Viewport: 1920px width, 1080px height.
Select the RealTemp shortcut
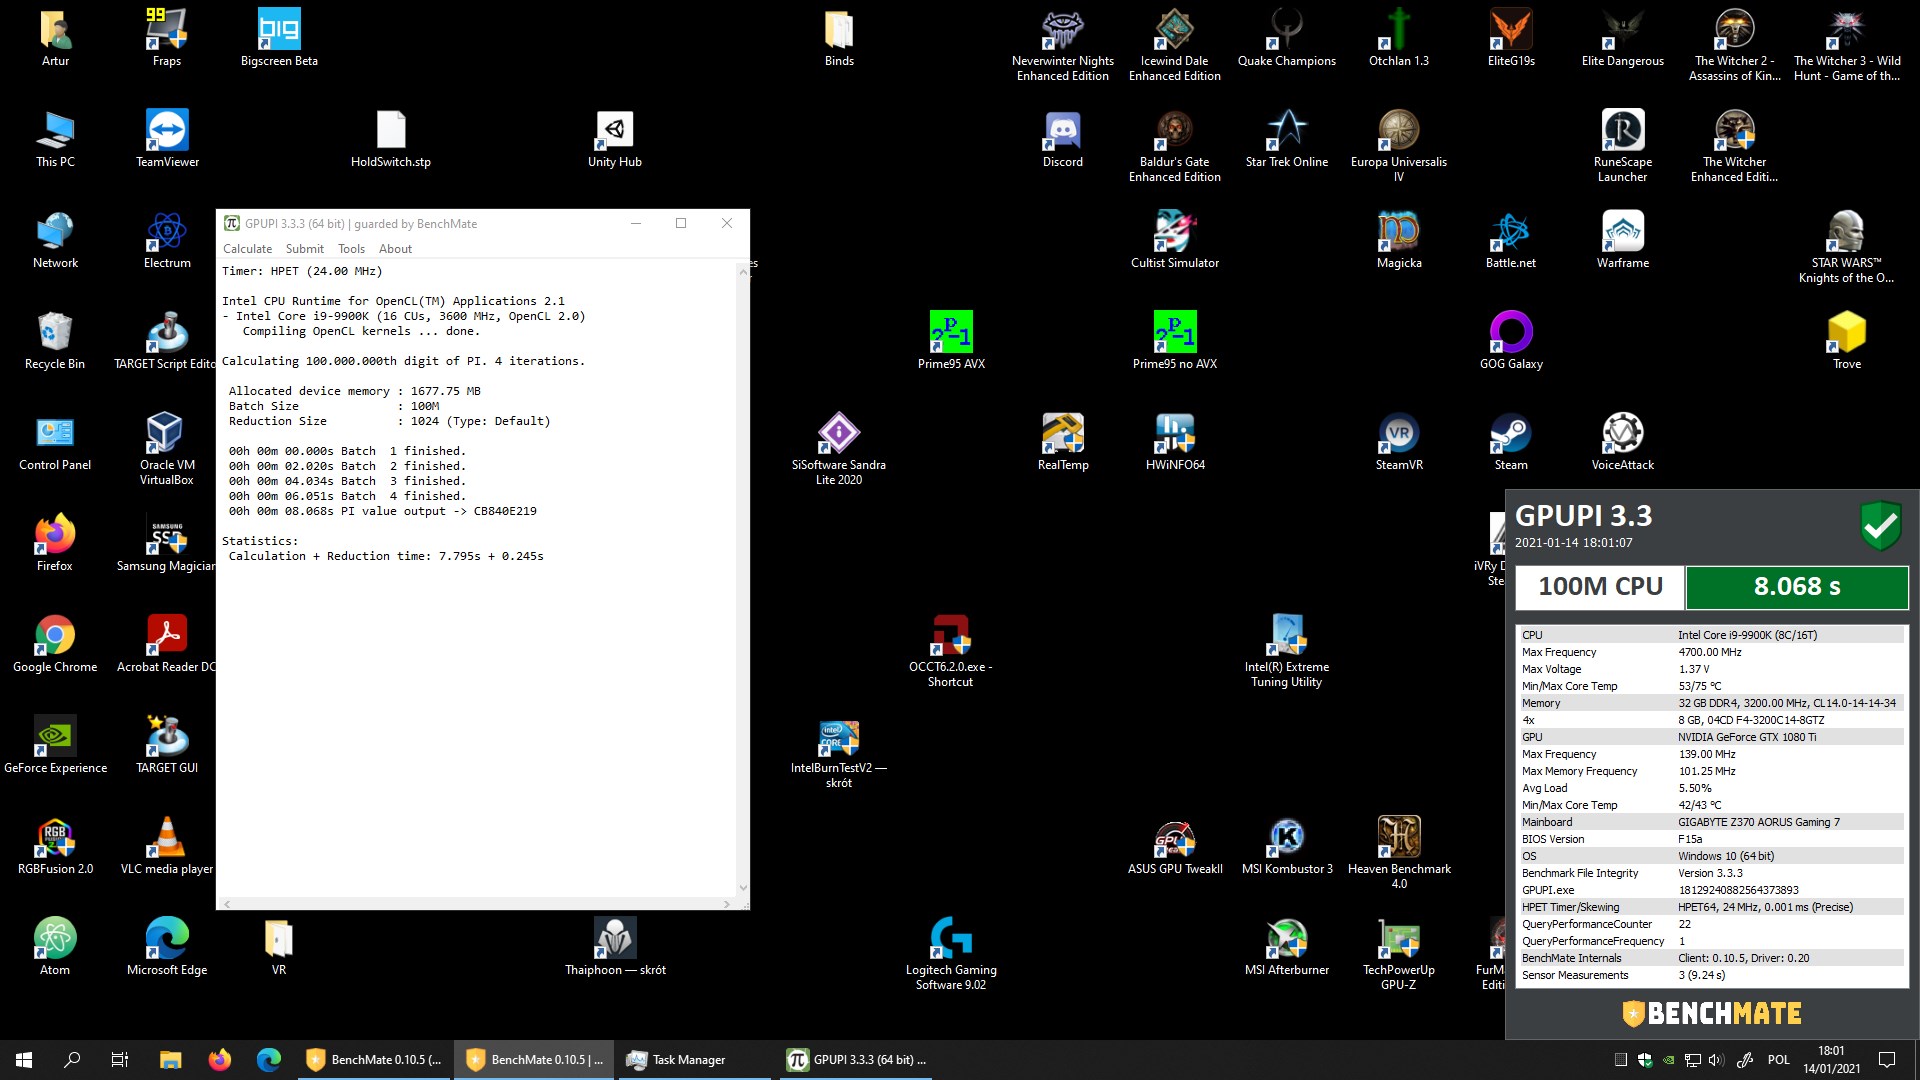1063,442
